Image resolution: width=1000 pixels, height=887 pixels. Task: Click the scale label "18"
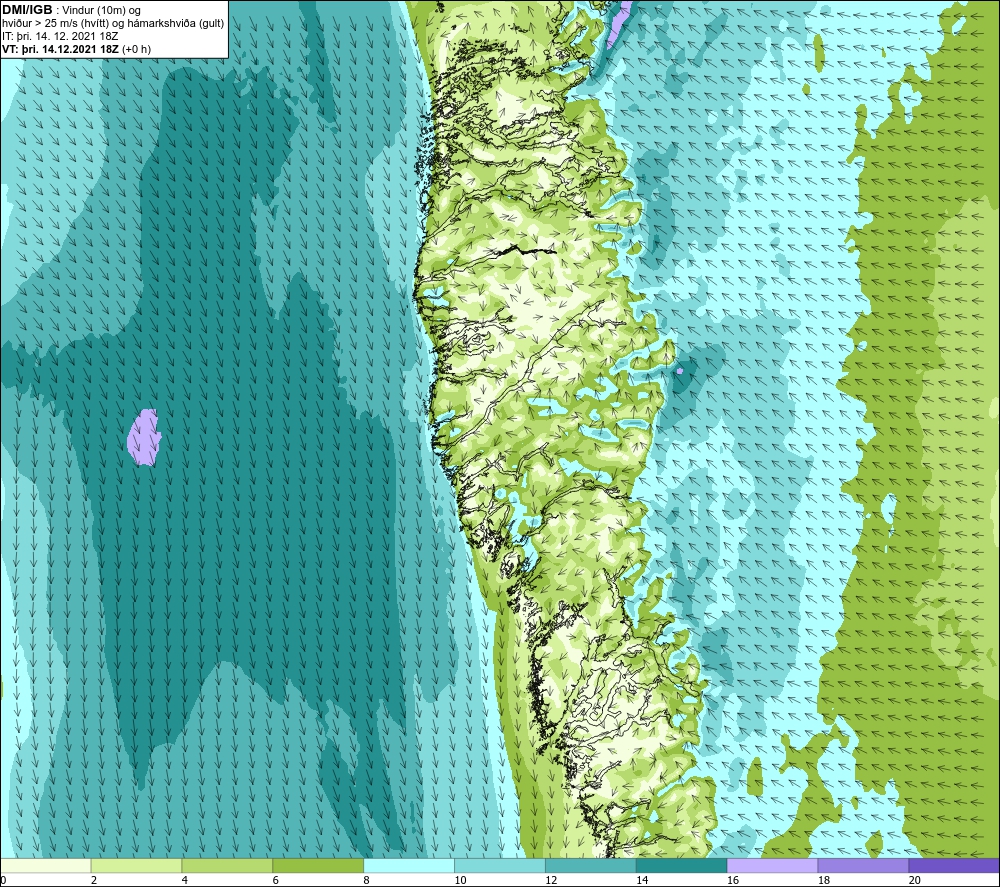823,881
